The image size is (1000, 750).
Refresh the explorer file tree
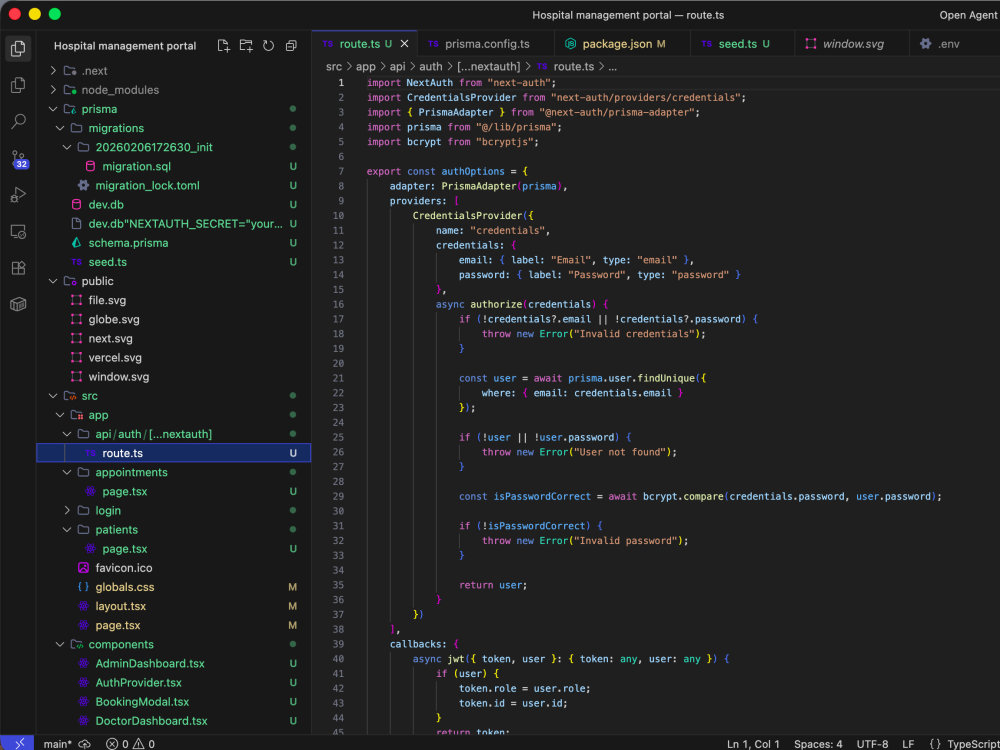click(x=268, y=45)
